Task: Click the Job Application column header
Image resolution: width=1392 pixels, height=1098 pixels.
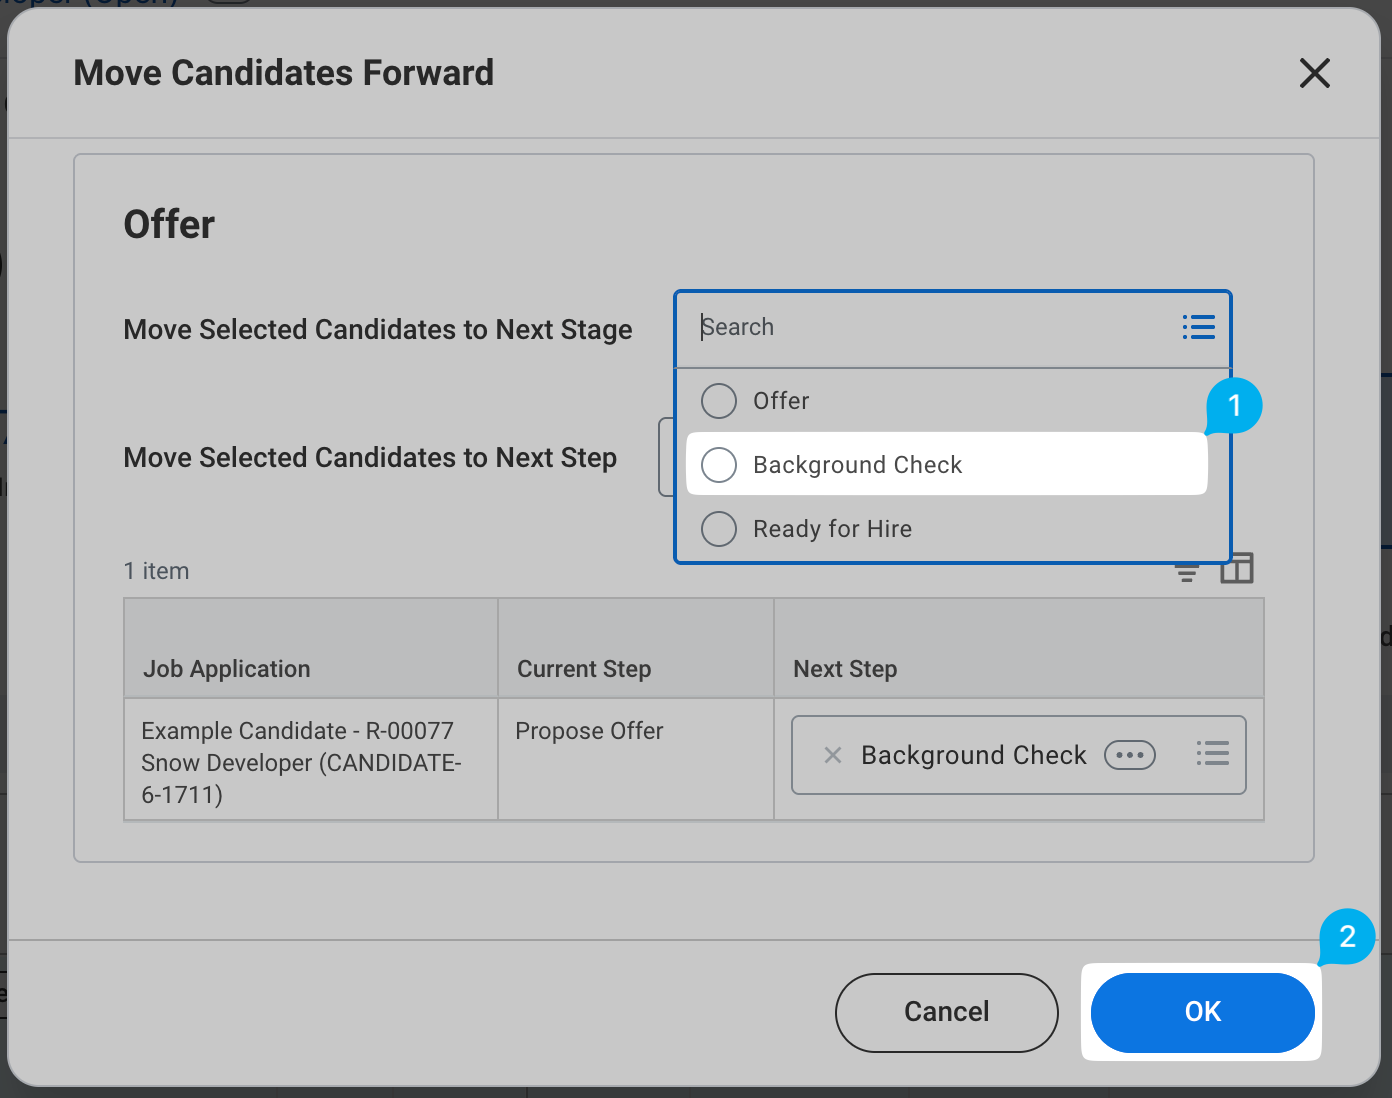Action: pos(227,669)
